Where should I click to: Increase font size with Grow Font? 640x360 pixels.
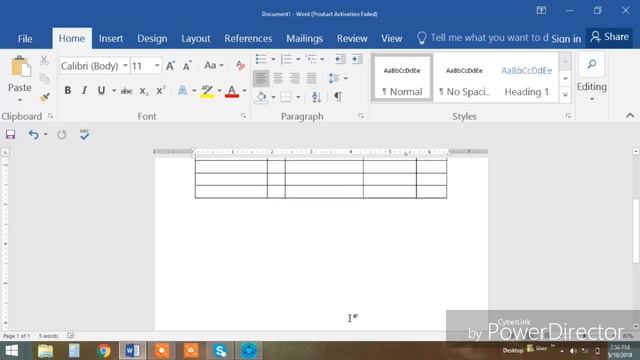(170, 66)
